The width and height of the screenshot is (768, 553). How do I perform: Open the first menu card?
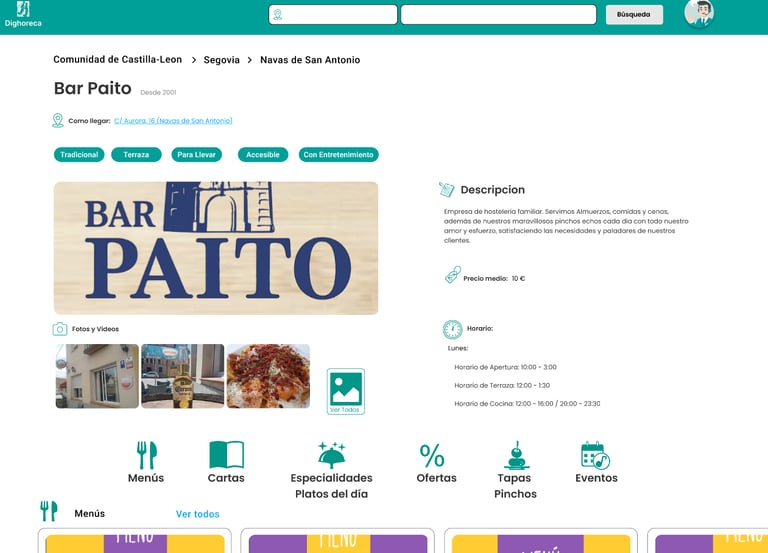[x=135, y=541]
